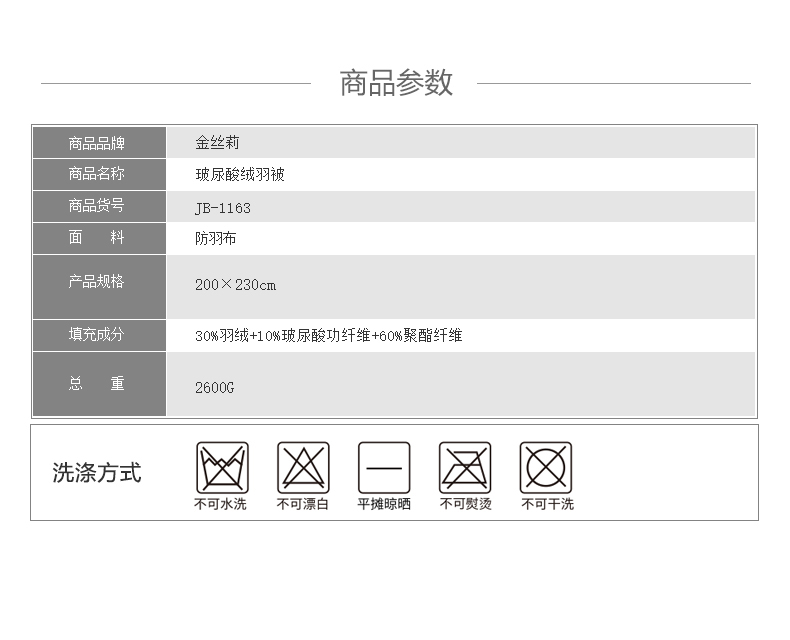Click the 面料 row label

point(96,237)
